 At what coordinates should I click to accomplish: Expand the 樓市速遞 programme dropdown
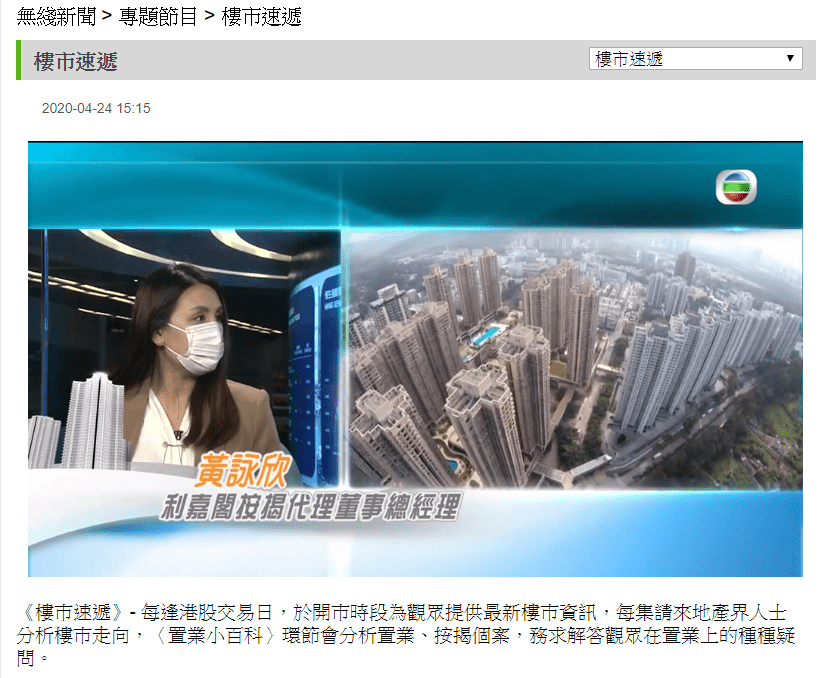click(x=696, y=58)
